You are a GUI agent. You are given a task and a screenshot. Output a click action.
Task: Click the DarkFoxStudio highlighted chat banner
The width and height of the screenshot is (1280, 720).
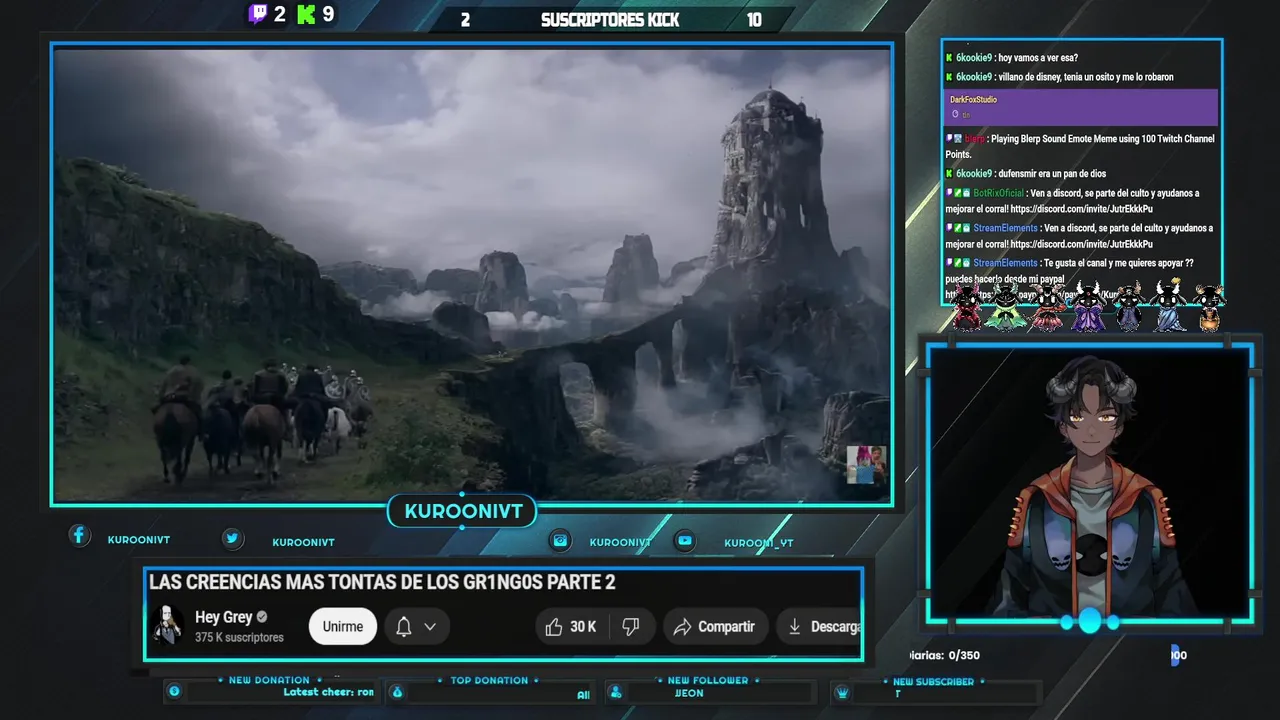1082,107
